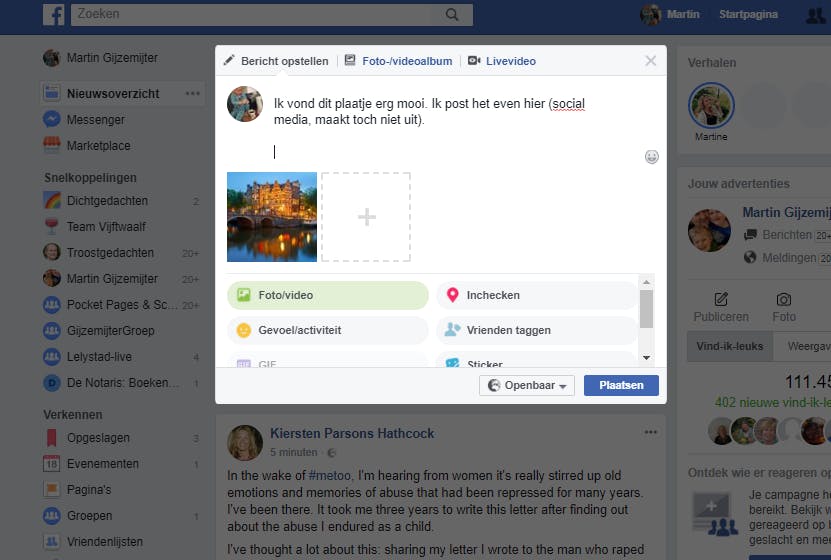Click the Inchecken location pin icon
The width and height of the screenshot is (831, 560).
(x=452, y=295)
